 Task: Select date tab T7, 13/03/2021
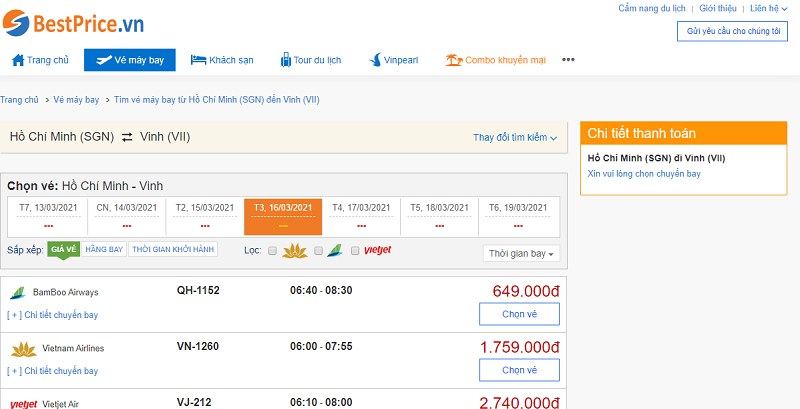coord(48,217)
